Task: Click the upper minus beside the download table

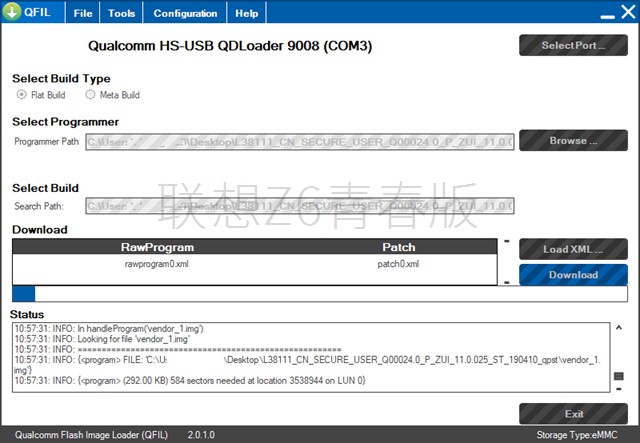Action: (x=507, y=241)
